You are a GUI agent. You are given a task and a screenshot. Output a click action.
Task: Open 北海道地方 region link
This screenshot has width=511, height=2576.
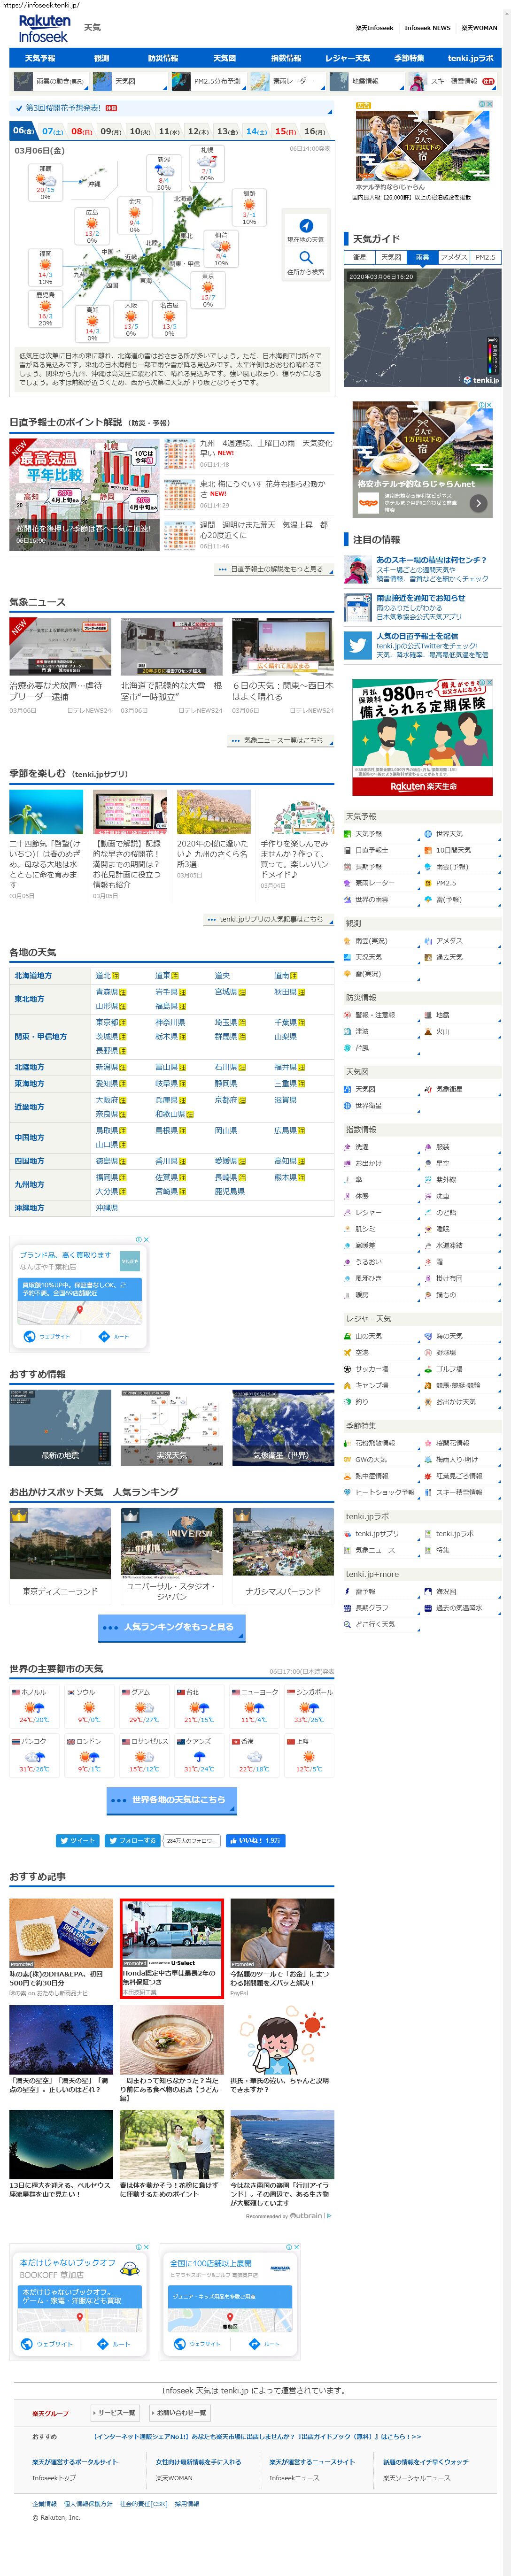coord(33,975)
